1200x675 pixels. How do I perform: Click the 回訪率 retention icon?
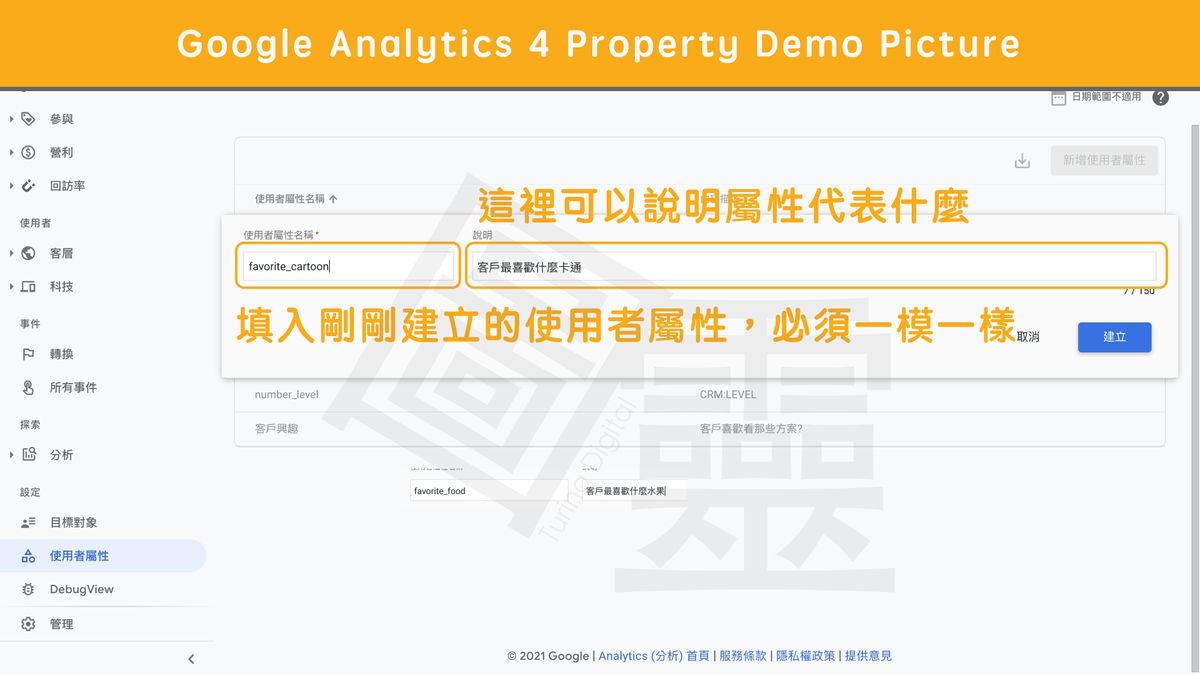[28, 186]
